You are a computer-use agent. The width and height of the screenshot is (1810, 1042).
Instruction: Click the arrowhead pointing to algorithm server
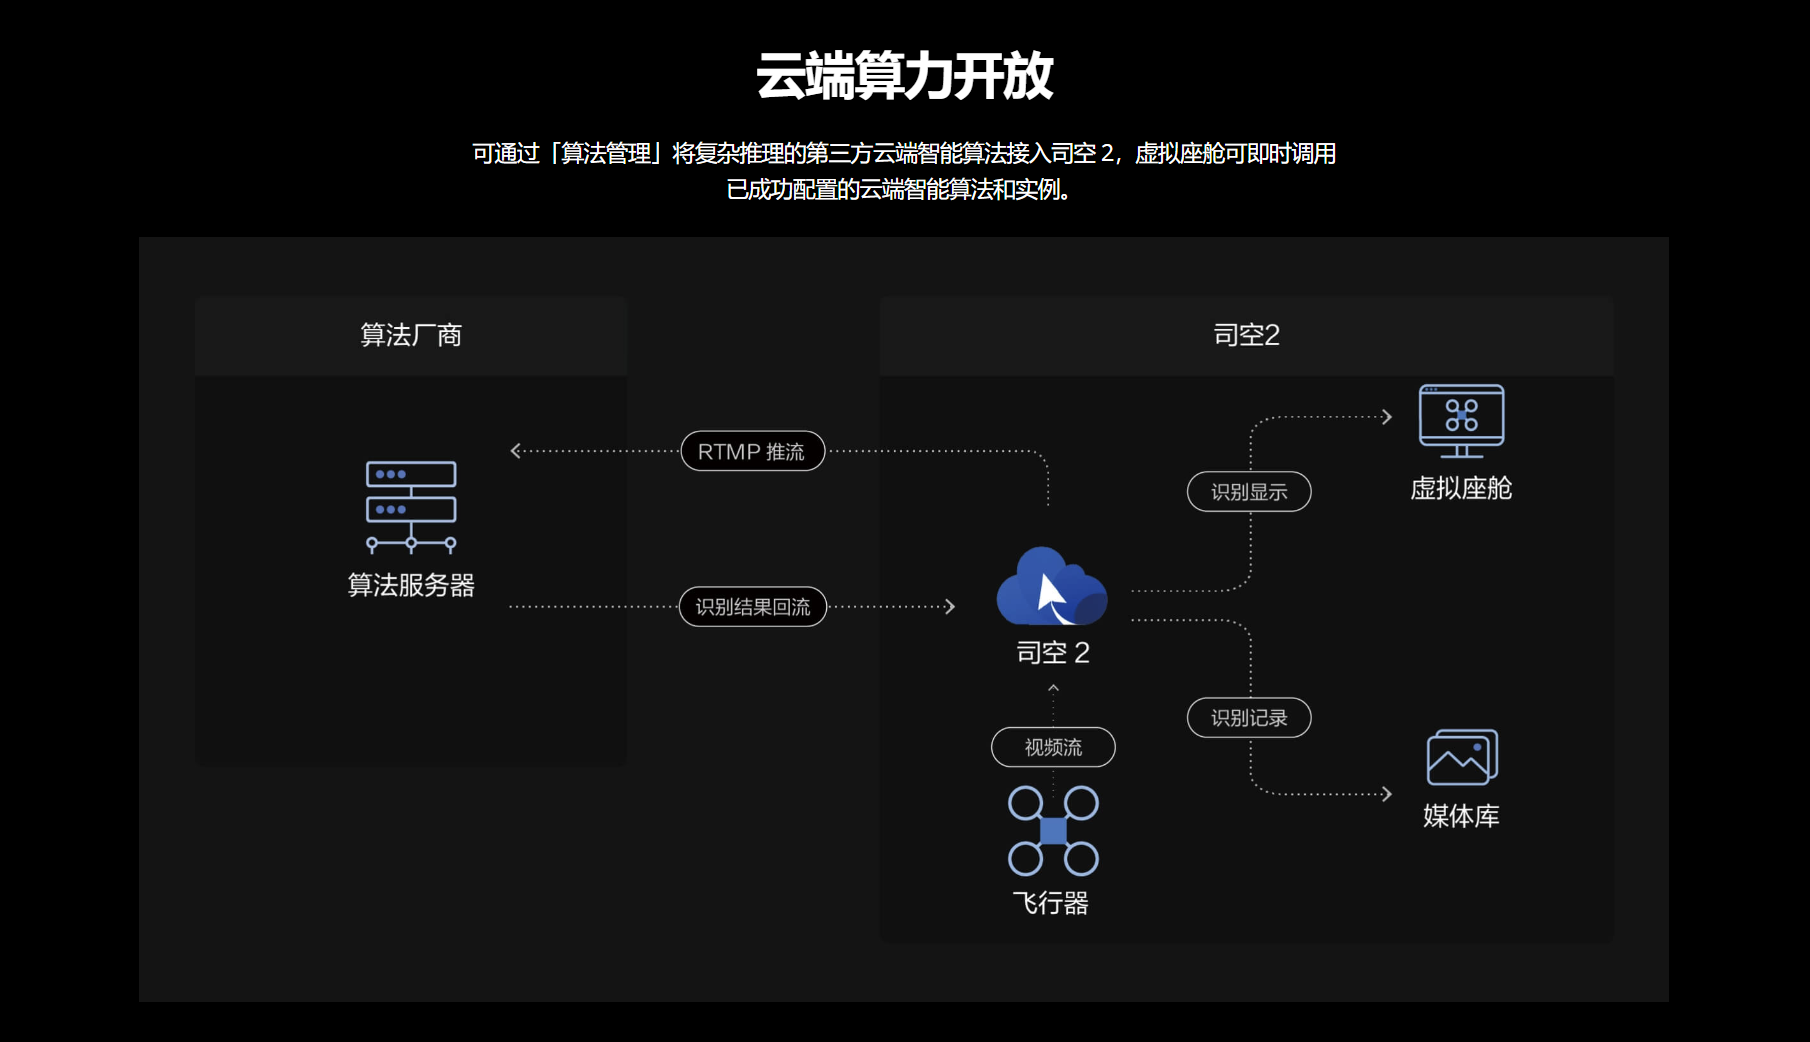click(516, 451)
